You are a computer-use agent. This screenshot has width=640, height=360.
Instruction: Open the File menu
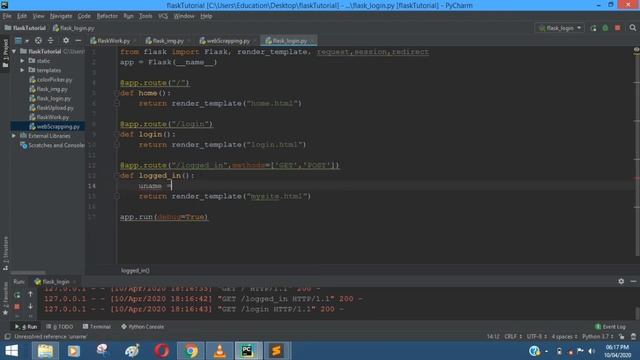coord(7,16)
